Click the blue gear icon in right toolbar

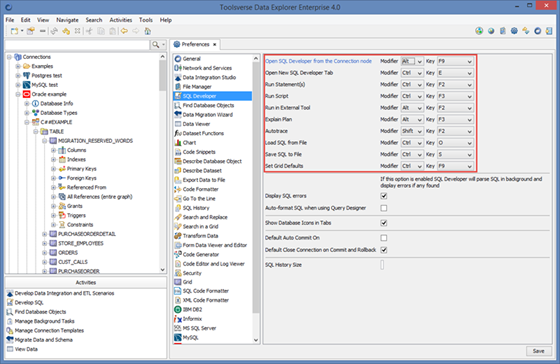tap(514, 31)
